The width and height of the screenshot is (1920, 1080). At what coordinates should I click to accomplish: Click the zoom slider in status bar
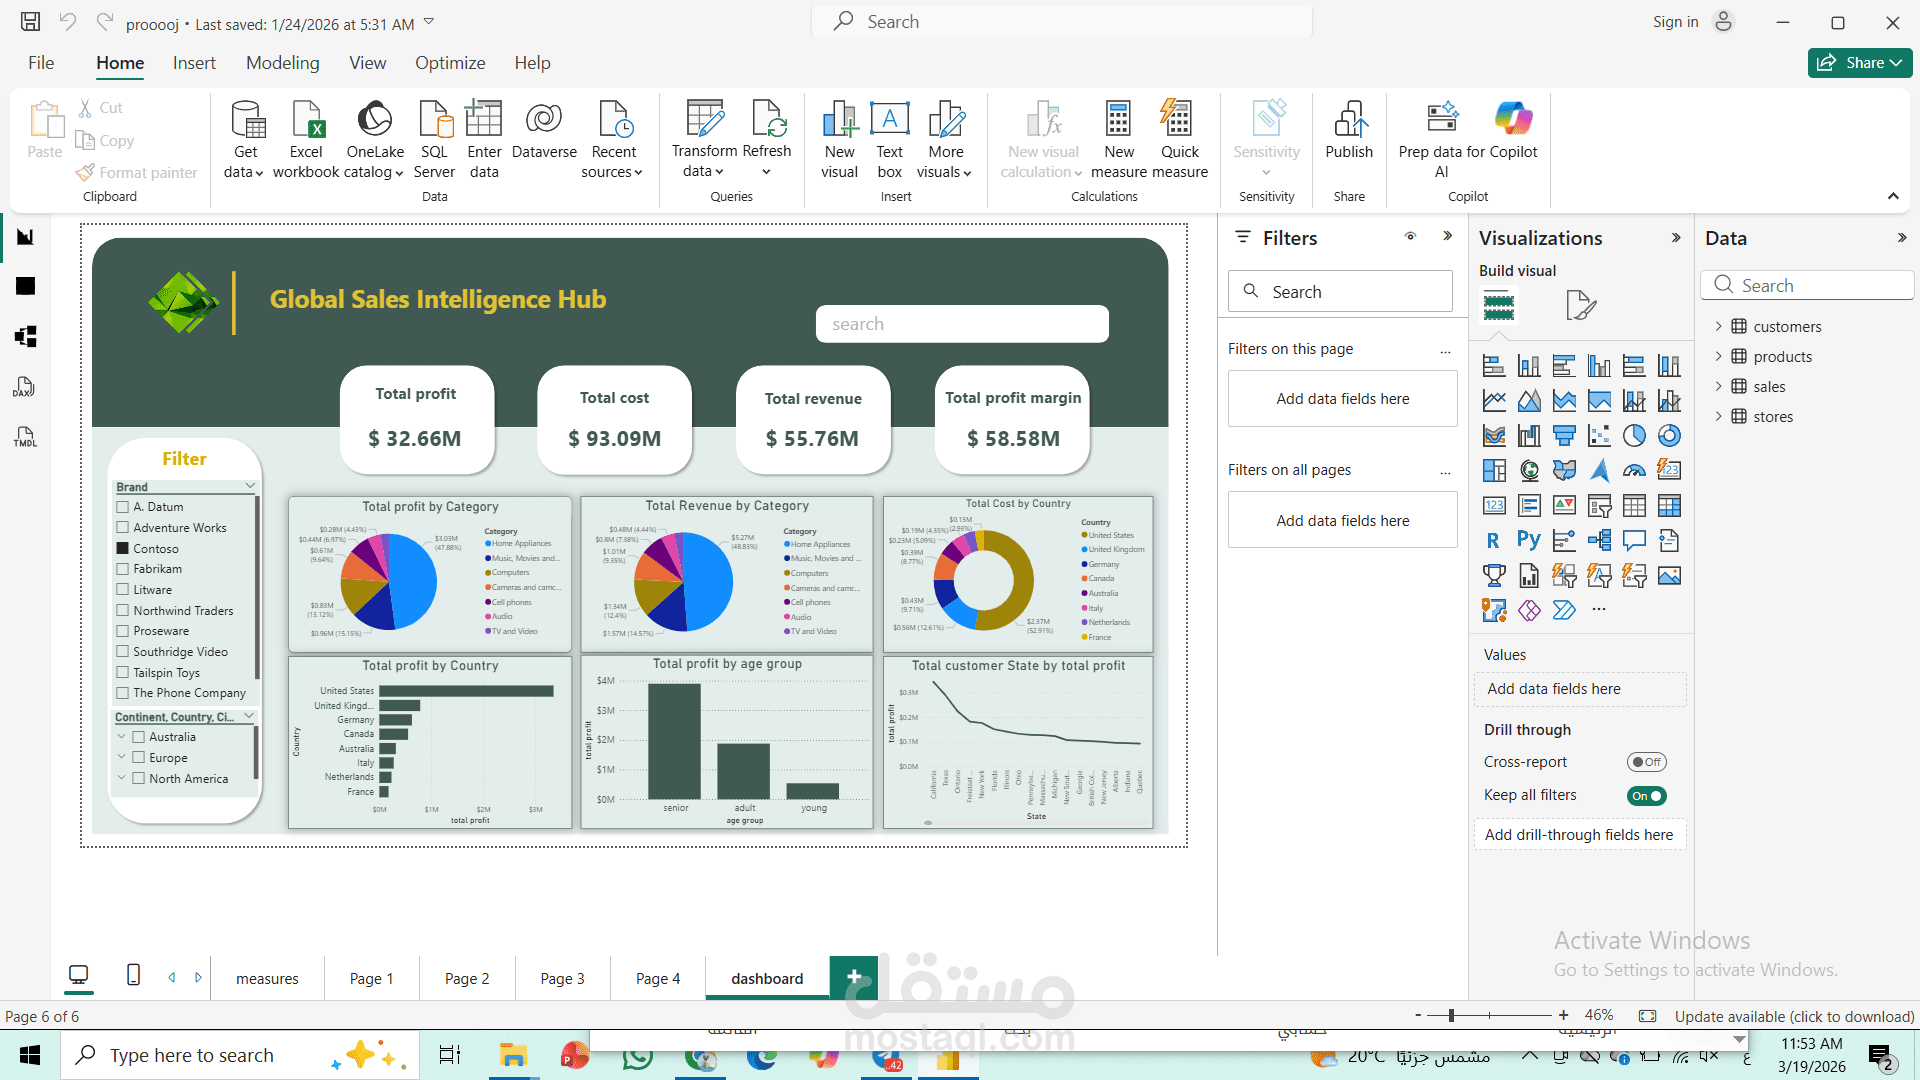[1451, 1016]
